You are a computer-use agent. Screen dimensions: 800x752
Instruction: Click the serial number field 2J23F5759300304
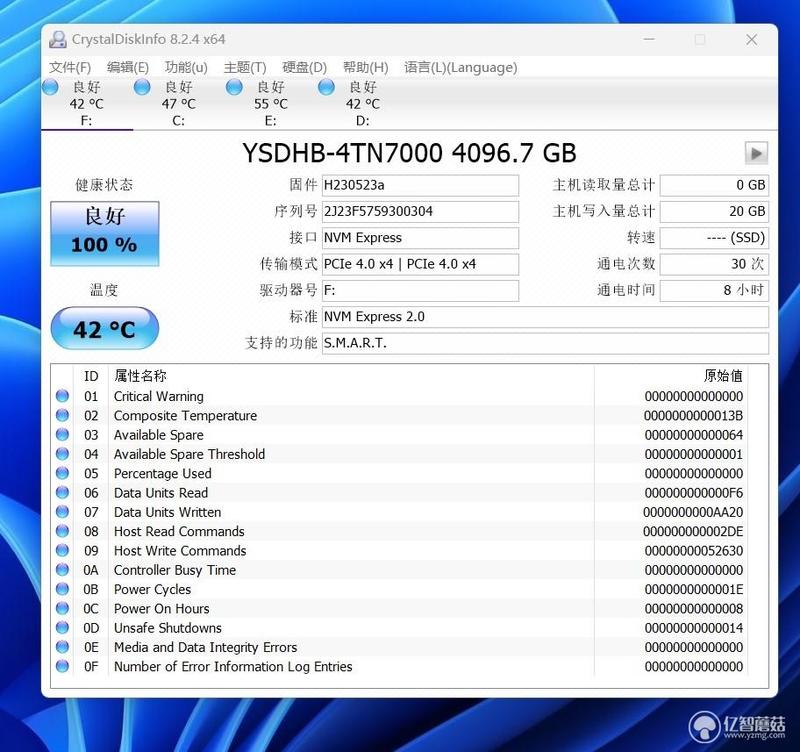(420, 211)
